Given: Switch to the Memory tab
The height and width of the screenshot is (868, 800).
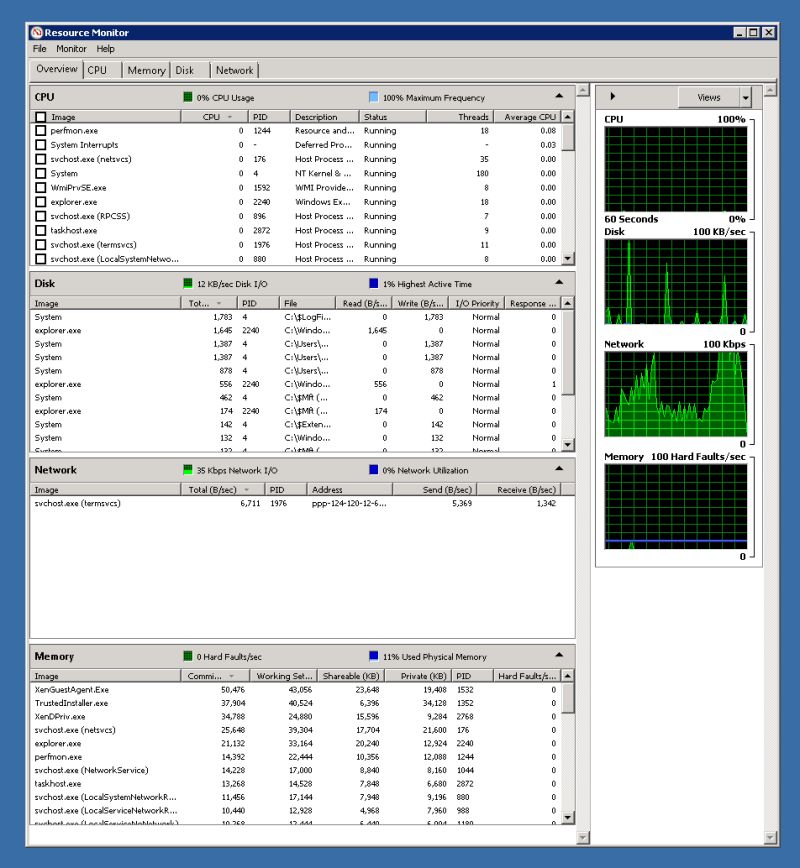Looking at the screenshot, I should click(146, 70).
